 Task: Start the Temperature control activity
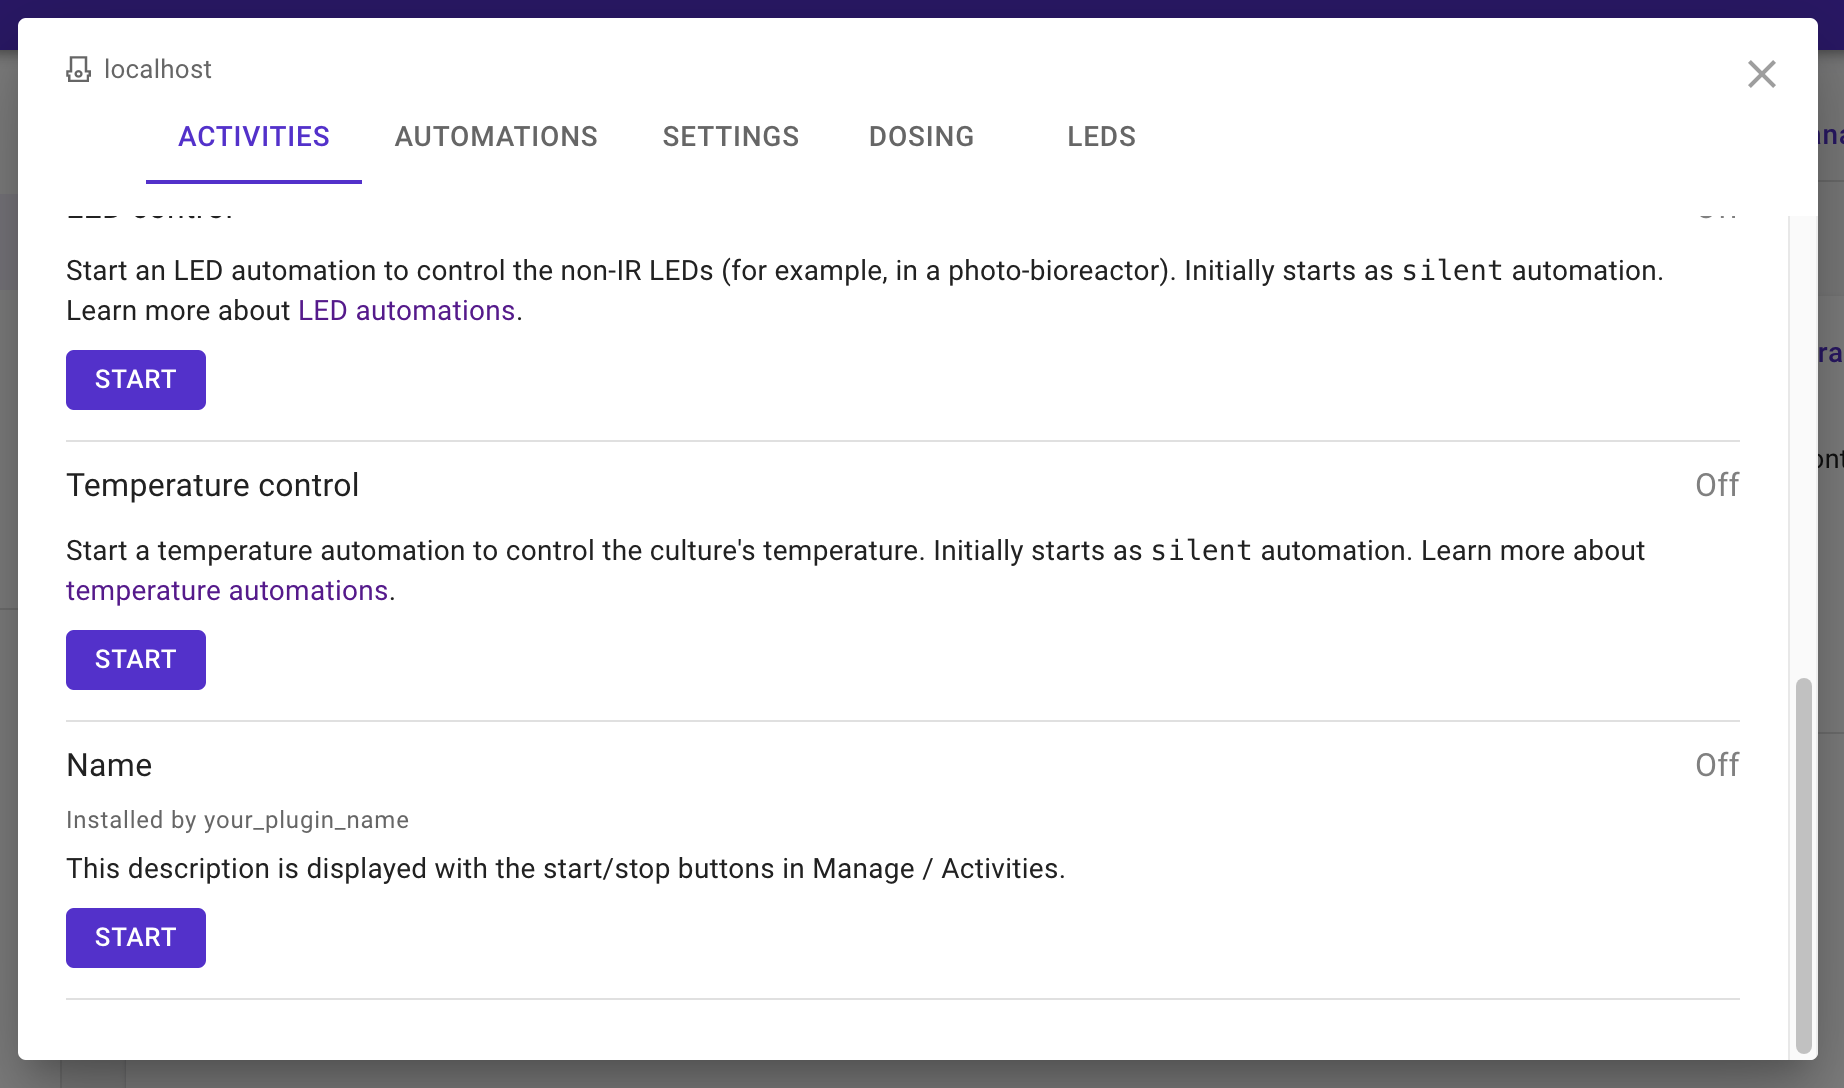pyautogui.click(x=136, y=660)
